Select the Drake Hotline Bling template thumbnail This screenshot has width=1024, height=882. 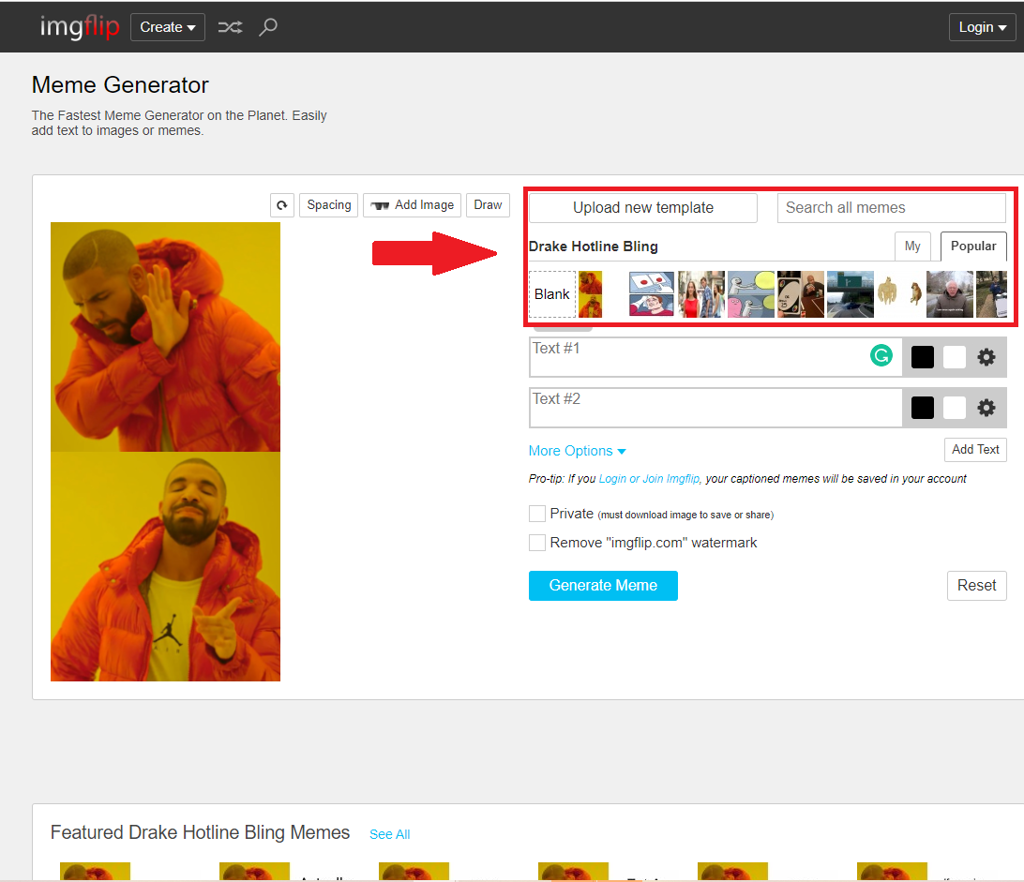pyautogui.click(x=590, y=294)
